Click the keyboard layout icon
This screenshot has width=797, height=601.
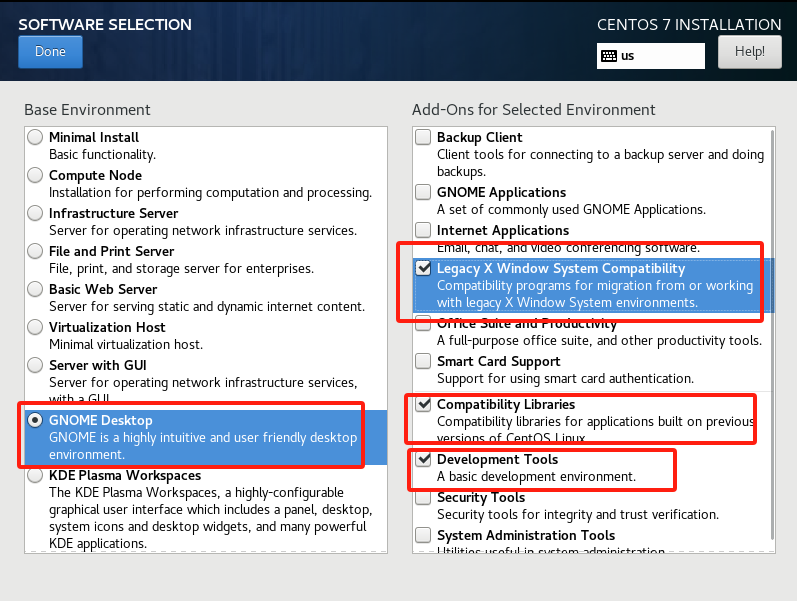[608, 56]
